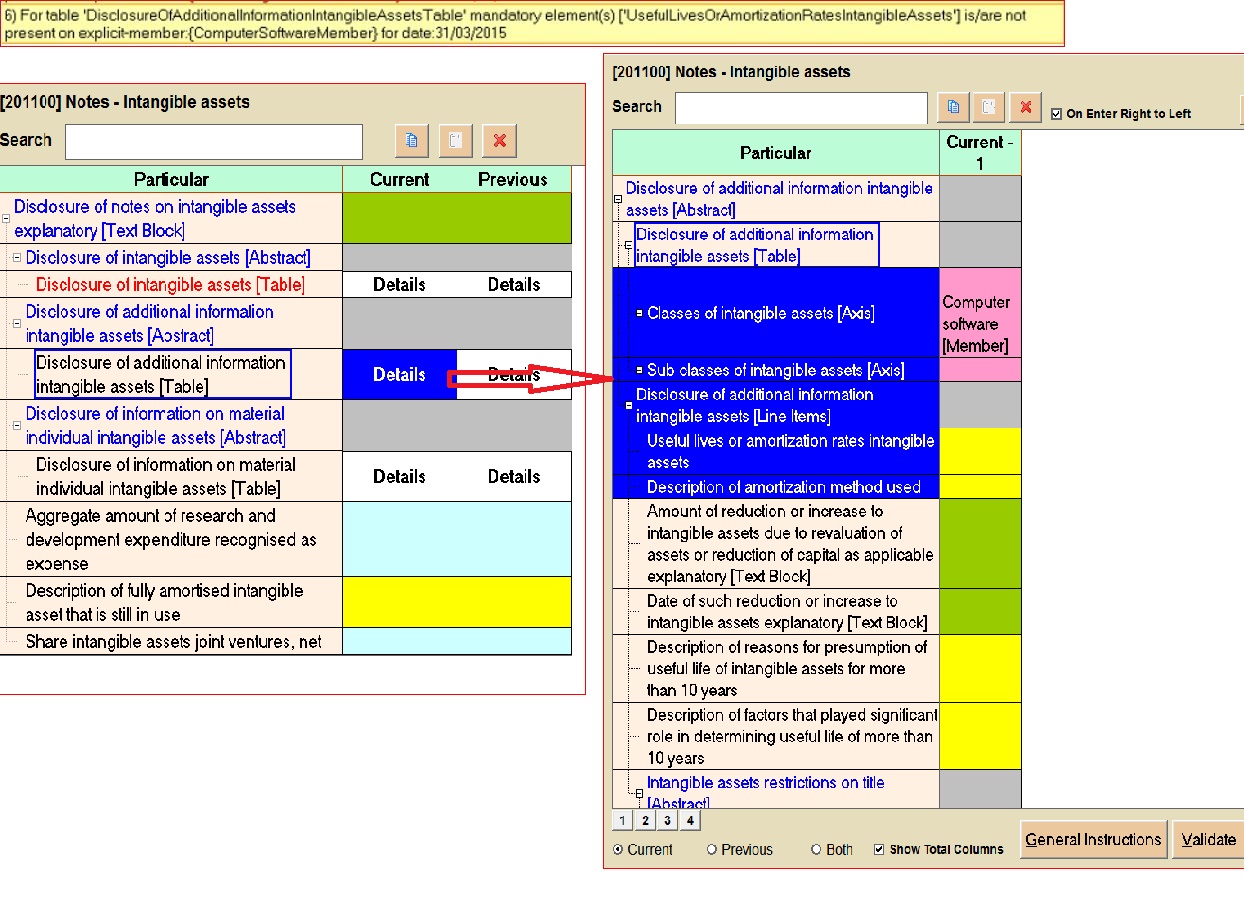Click the paste icon in the right panel
Screen dimensions: 1244x902
988,108
